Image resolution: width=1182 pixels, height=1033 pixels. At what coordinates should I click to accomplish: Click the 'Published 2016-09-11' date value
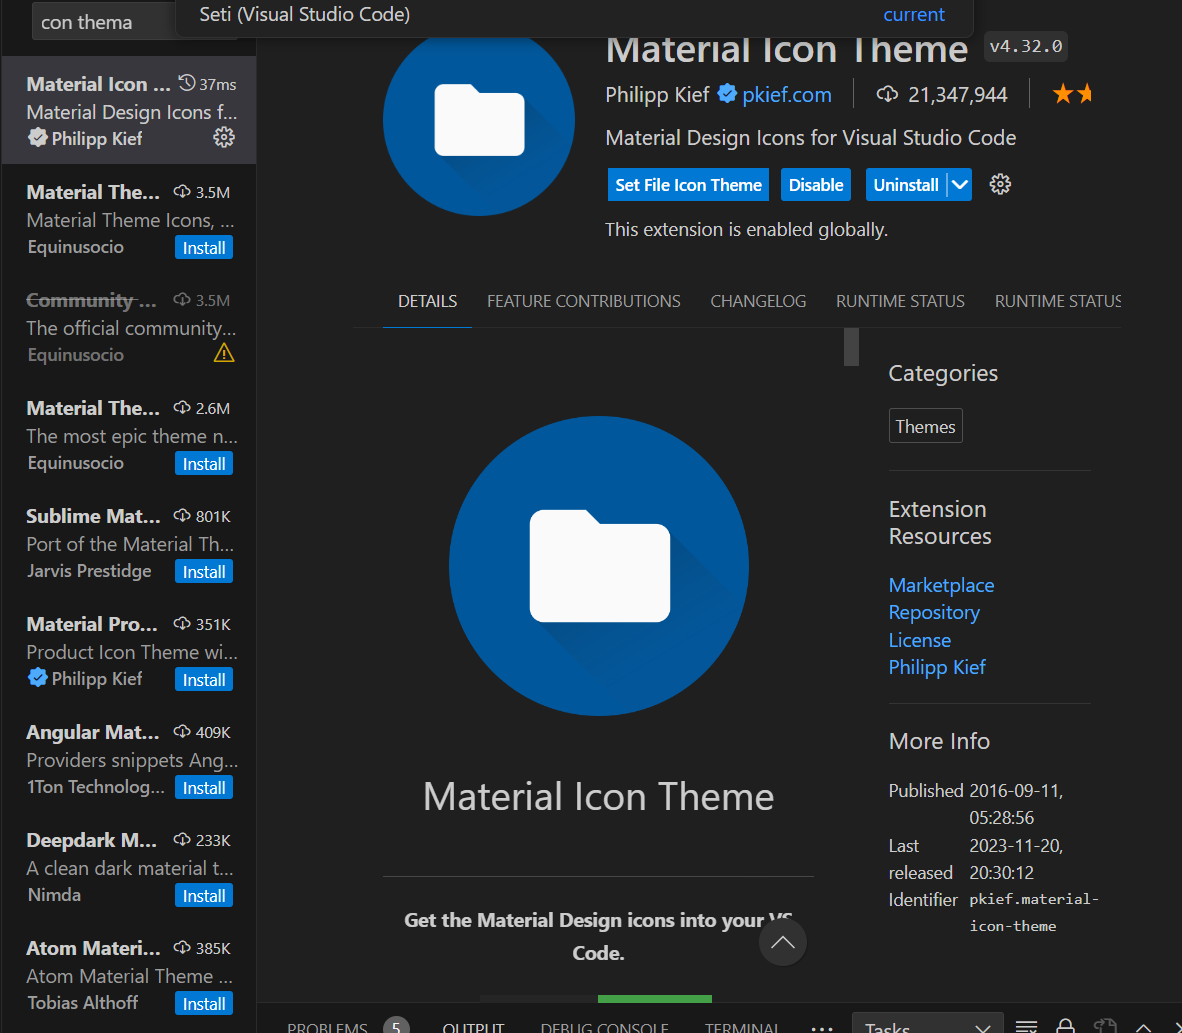(x=1015, y=804)
